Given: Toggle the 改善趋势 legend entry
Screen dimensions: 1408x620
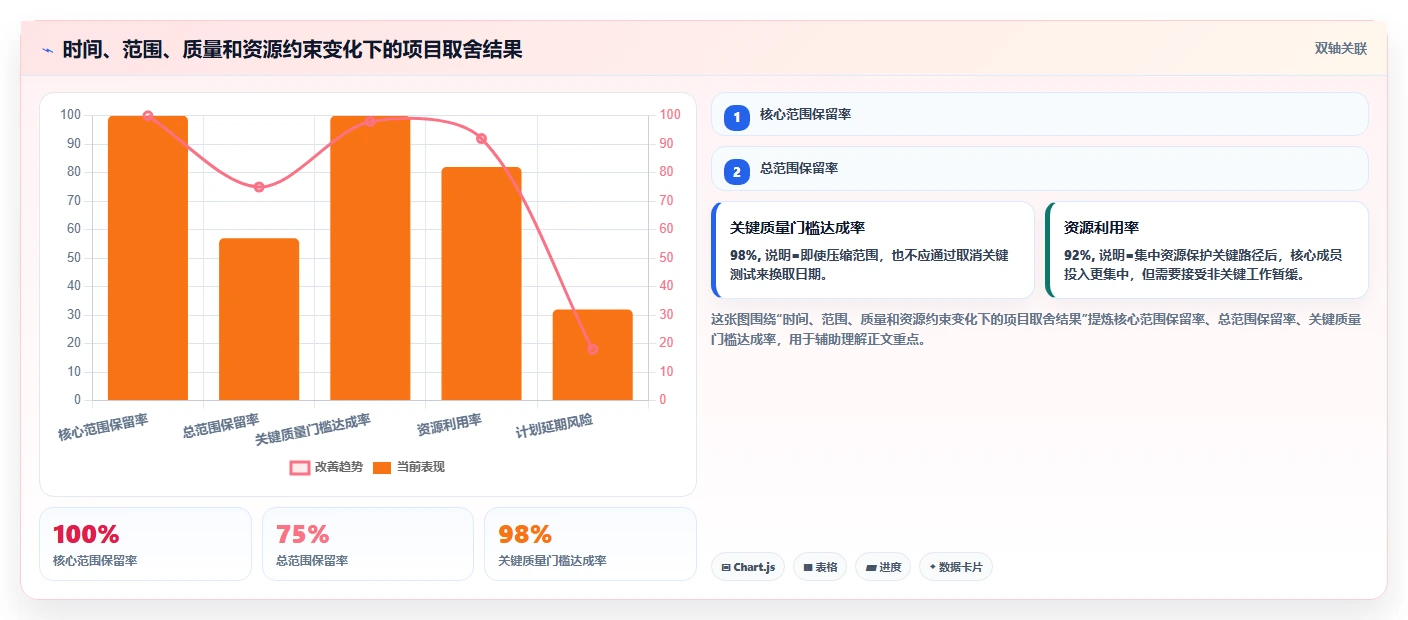Looking at the screenshot, I should (326, 467).
